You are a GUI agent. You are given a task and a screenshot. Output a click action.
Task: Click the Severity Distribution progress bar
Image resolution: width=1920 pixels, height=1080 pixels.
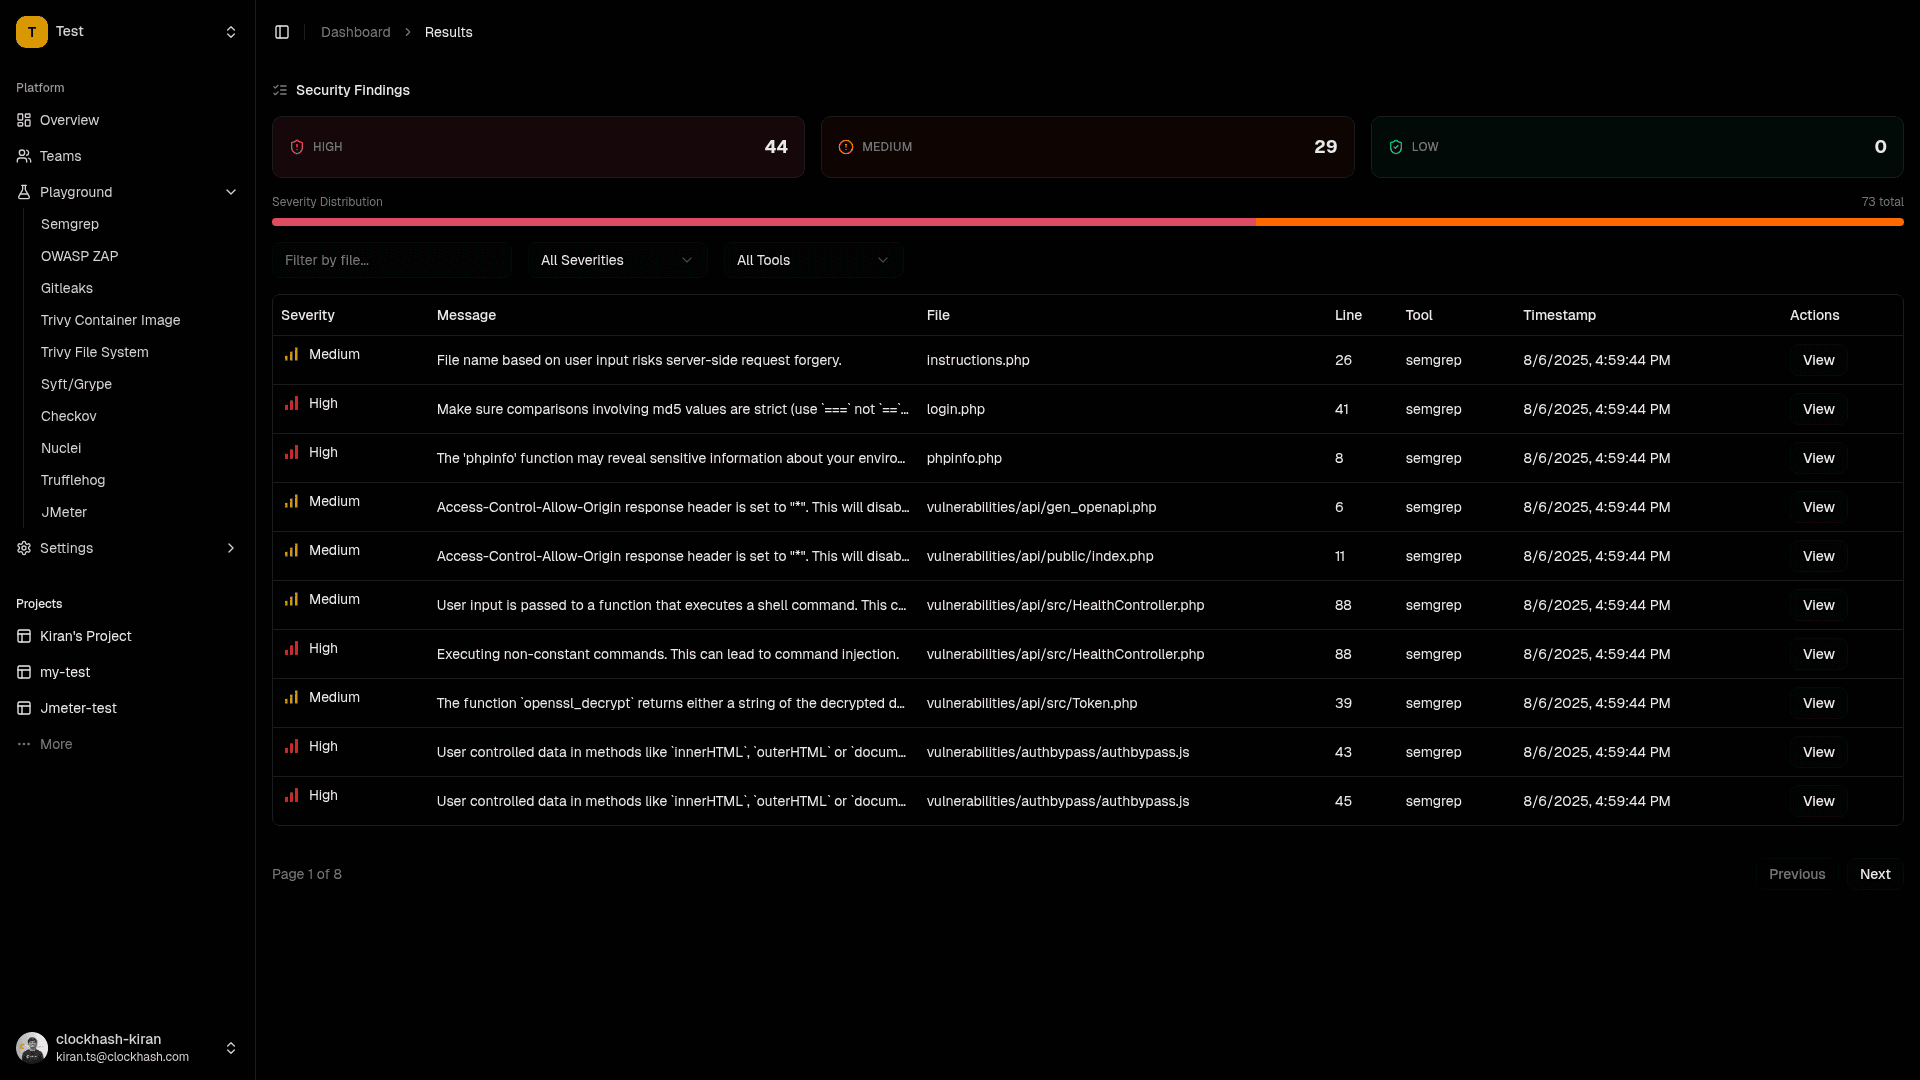[1087, 222]
